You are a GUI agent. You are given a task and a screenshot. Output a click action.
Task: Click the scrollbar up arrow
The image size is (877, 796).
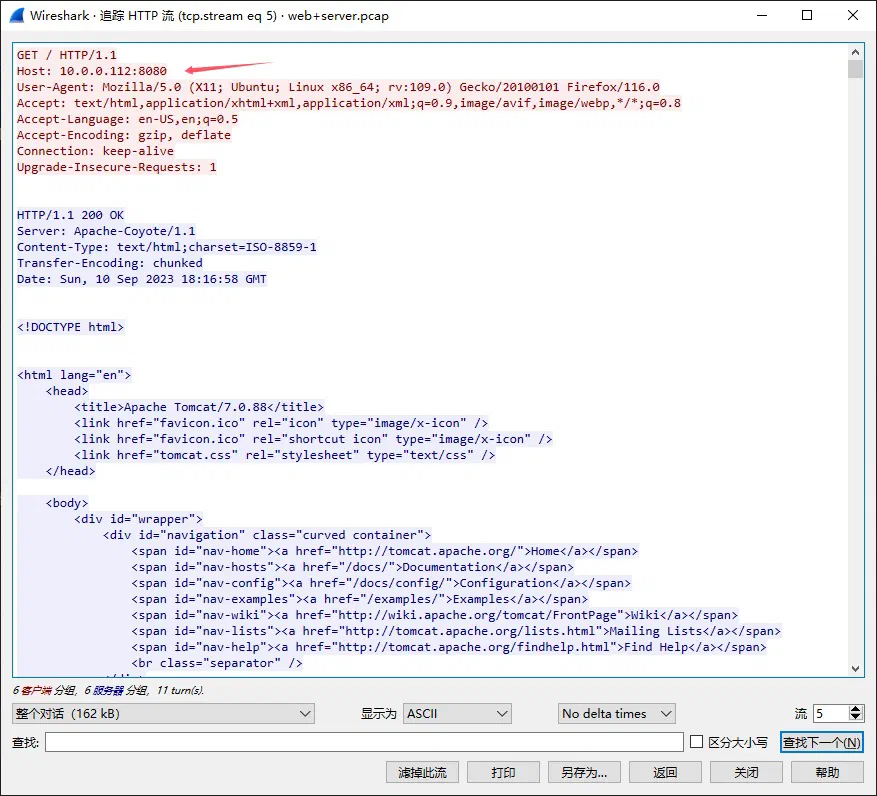point(855,52)
